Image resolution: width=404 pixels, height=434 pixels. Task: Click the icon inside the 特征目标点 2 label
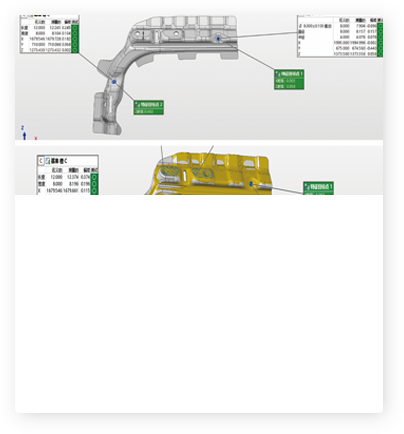[x=138, y=105]
